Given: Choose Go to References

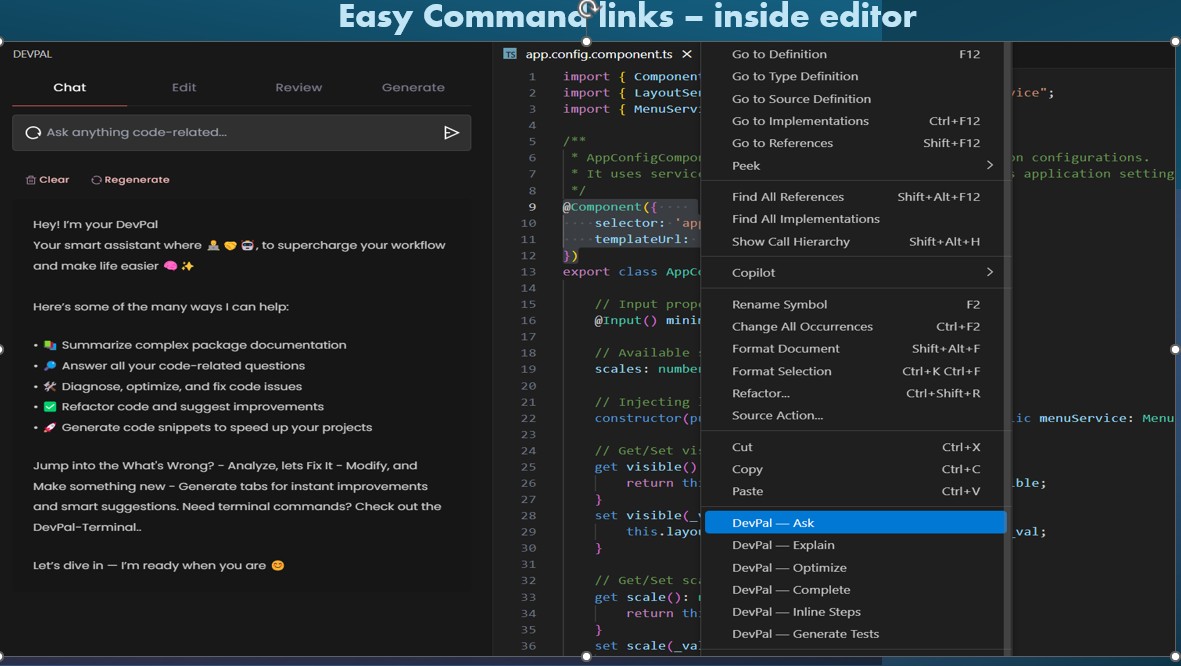Looking at the screenshot, I should tap(856, 143).
